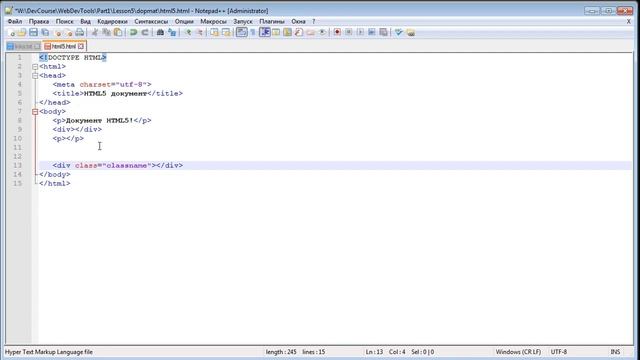Toggle the Document Map icon
Image resolution: width=640 pixels, height=360 pixels.
click(287, 32)
